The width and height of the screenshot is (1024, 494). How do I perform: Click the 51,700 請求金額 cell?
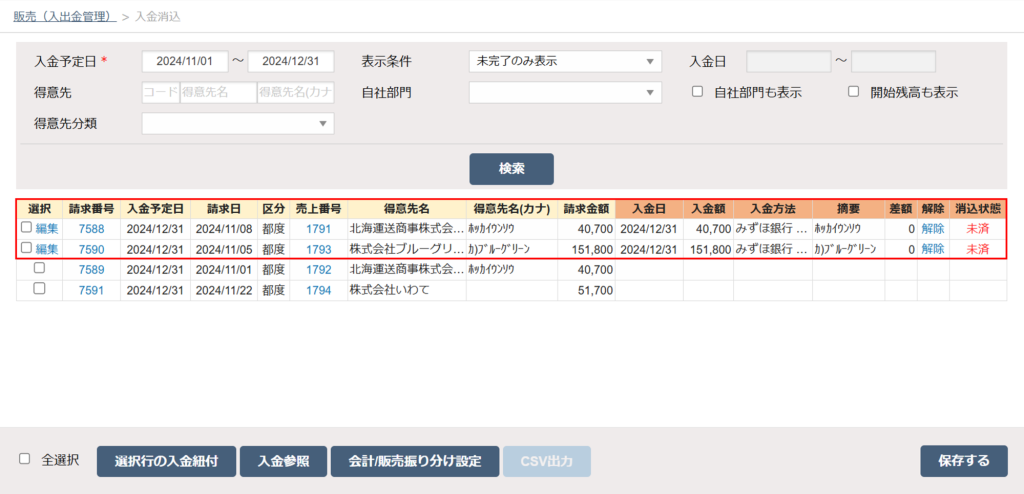(586, 290)
